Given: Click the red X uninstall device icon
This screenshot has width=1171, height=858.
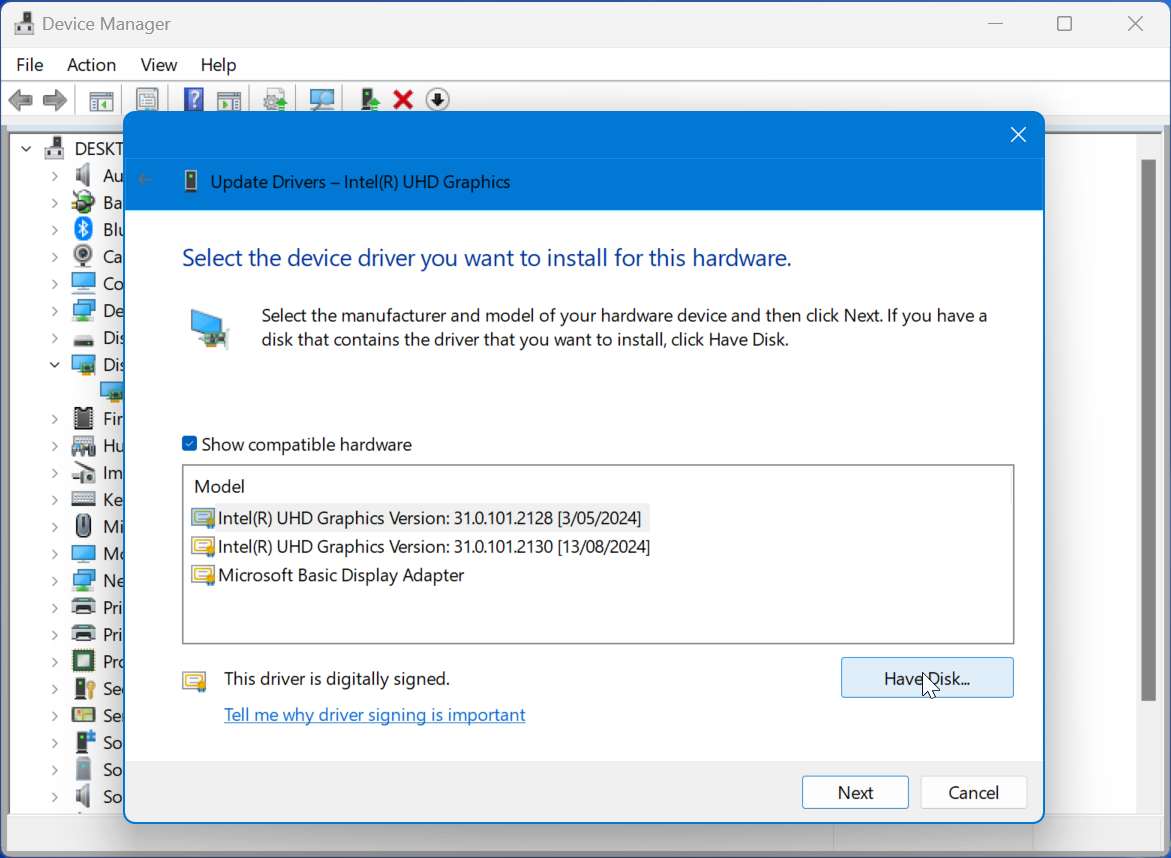Looking at the screenshot, I should pos(403,99).
